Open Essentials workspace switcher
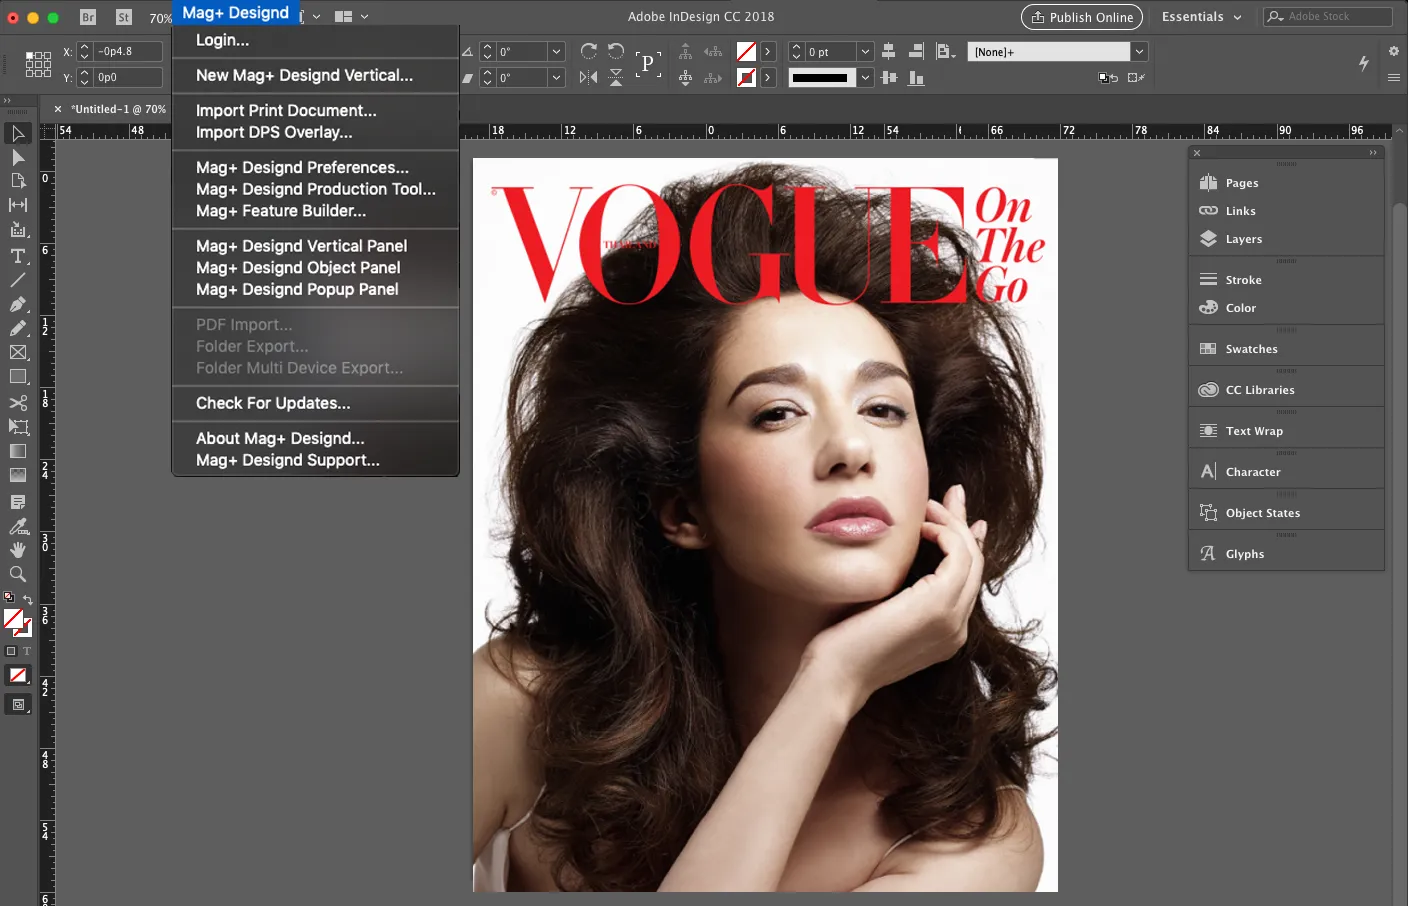This screenshot has width=1408, height=906. tap(1201, 17)
